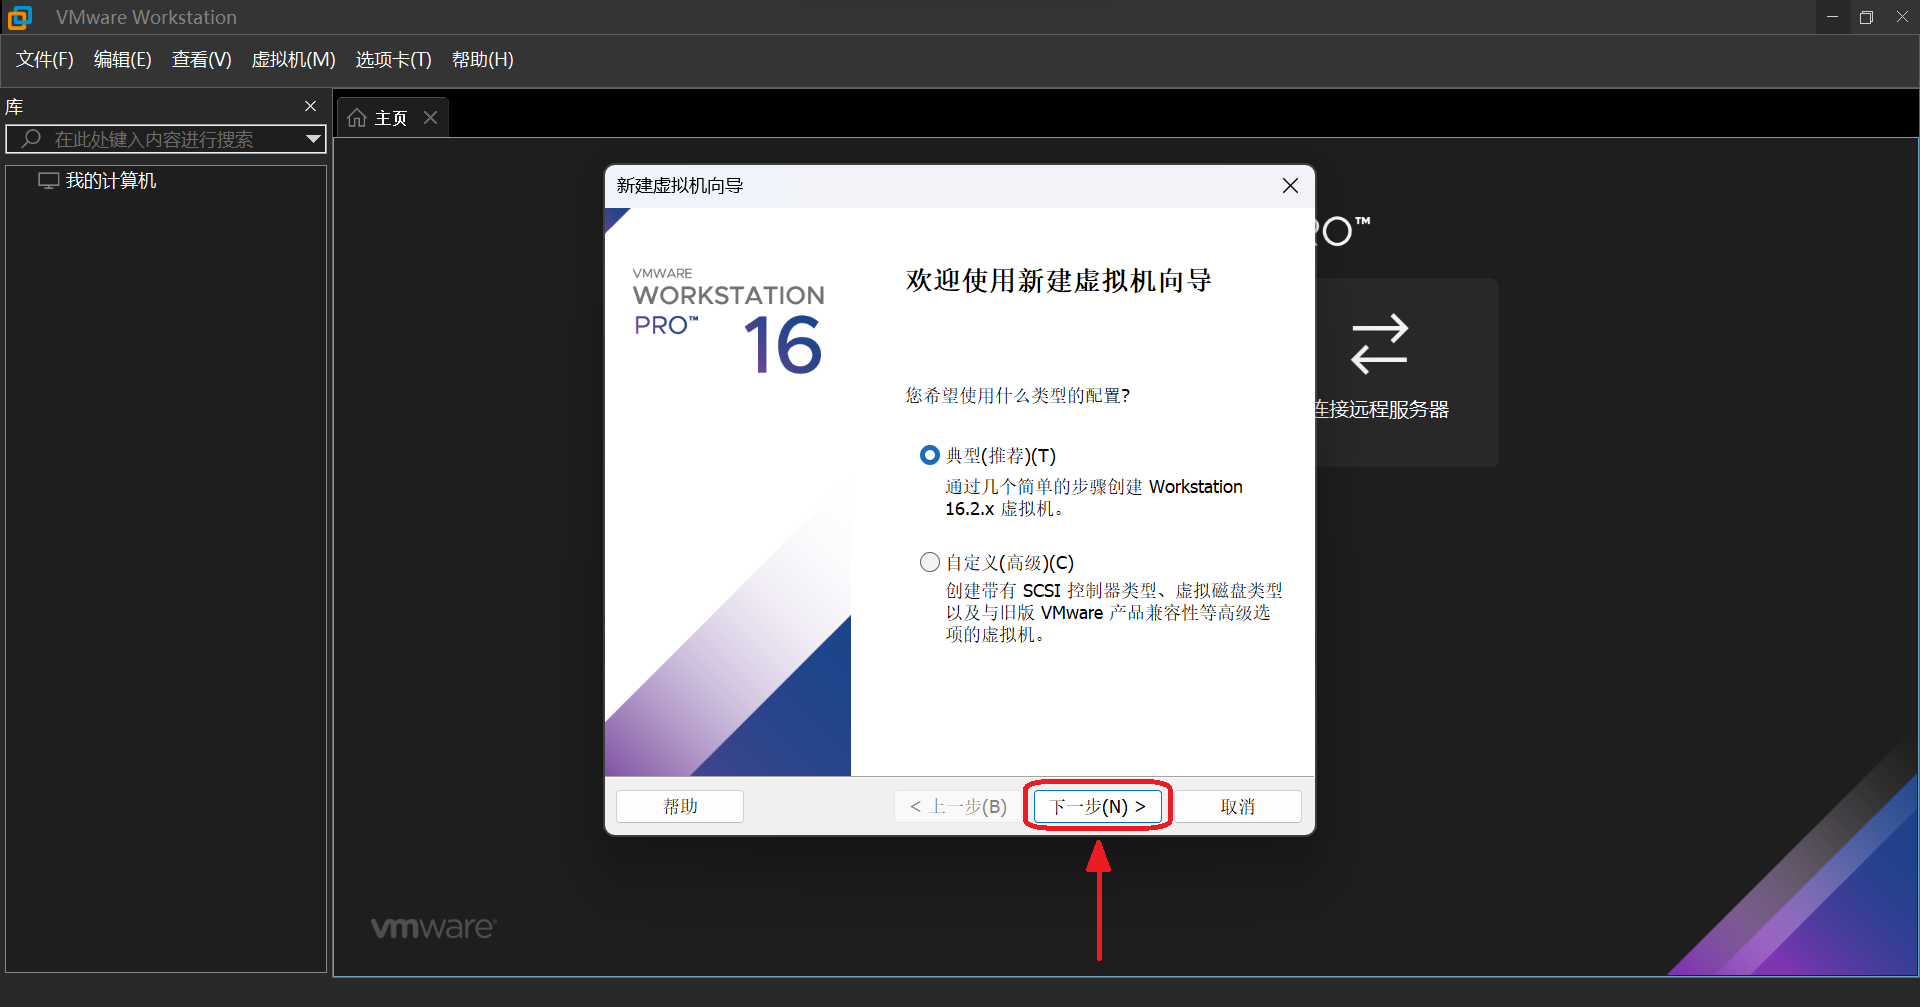The image size is (1920, 1007).
Task: Close the 主页 tab
Action: point(431,118)
